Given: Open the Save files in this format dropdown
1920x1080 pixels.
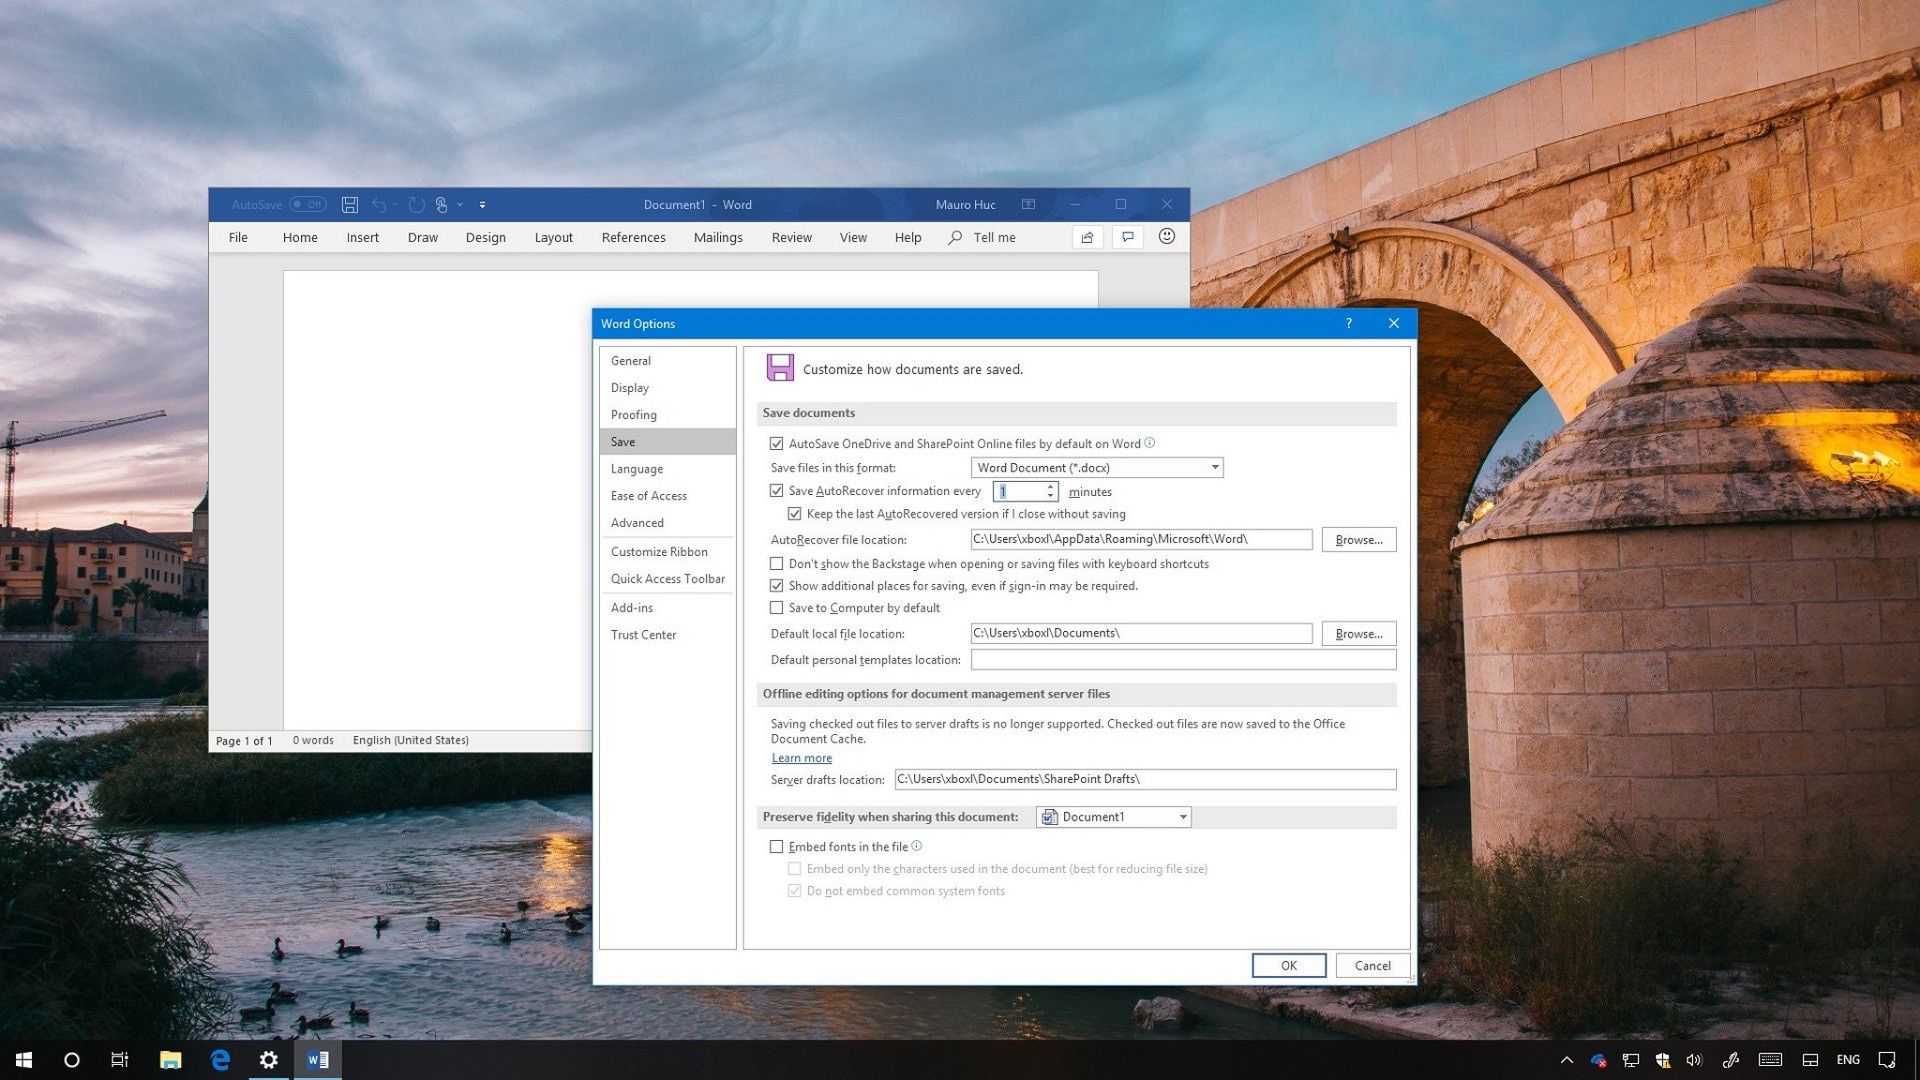Looking at the screenshot, I should point(1214,467).
